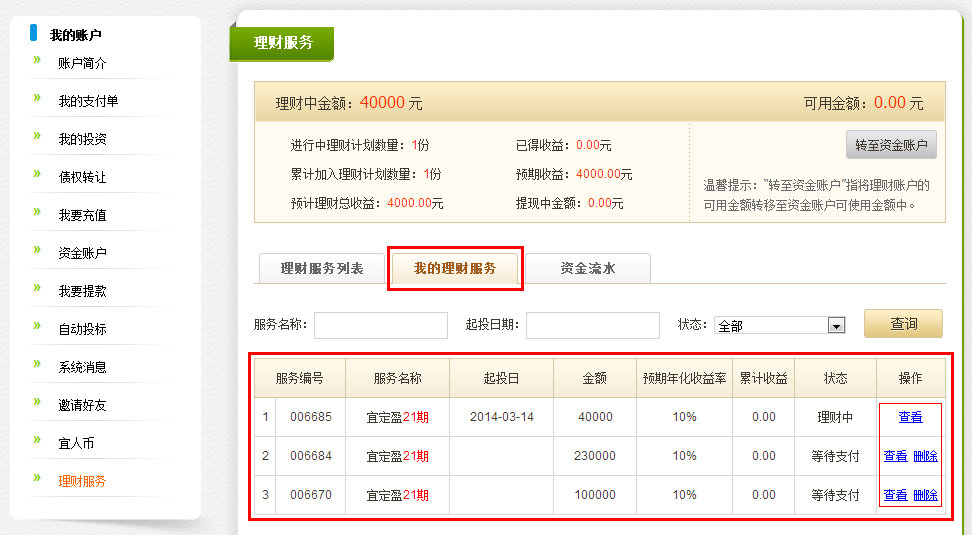
Task: Navigate to 我要充值
Action: pos(82,215)
